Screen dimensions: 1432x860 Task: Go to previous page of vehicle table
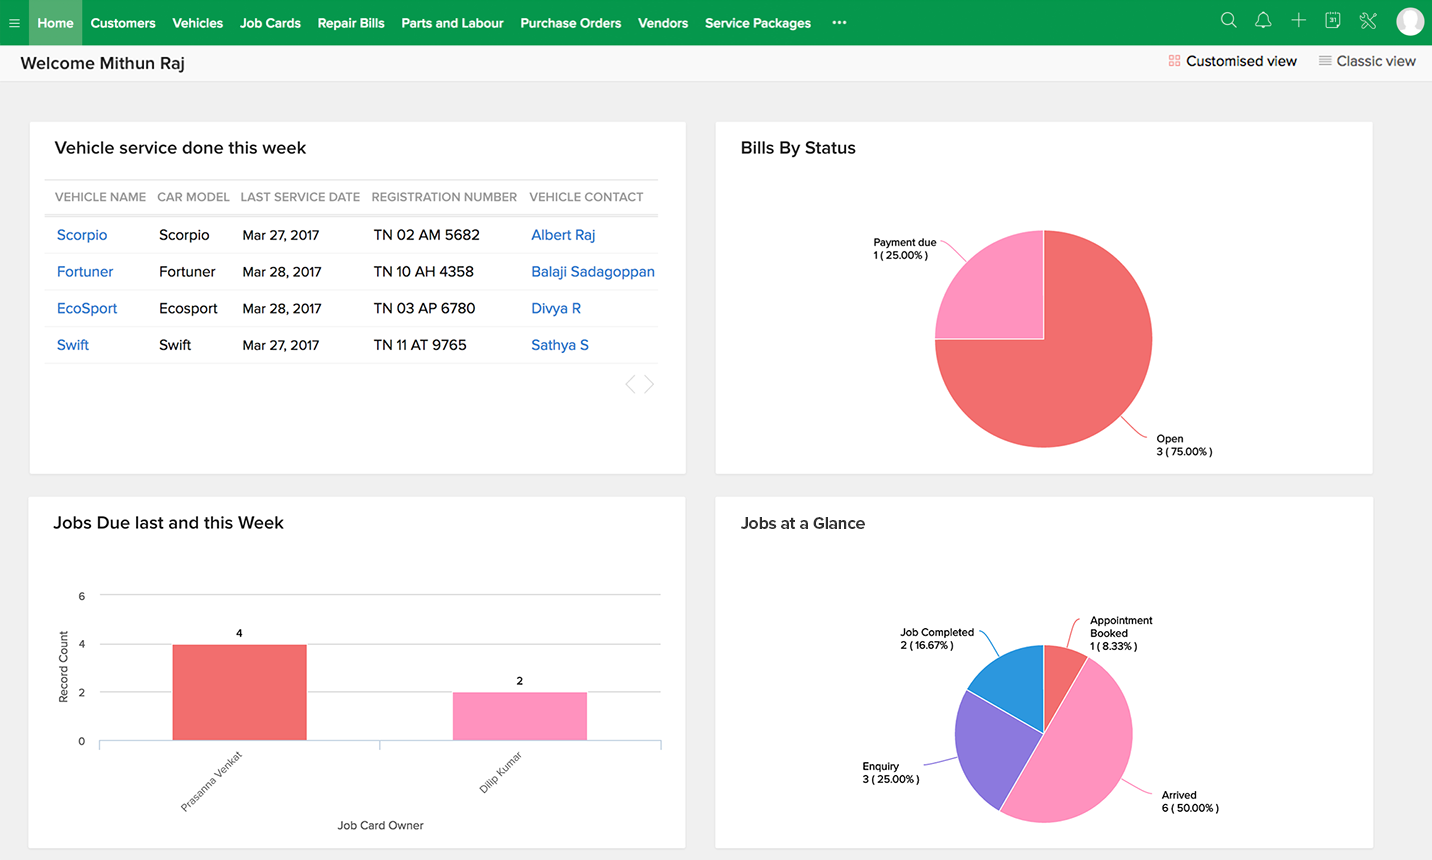pyautogui.click(x=630, y=384)
